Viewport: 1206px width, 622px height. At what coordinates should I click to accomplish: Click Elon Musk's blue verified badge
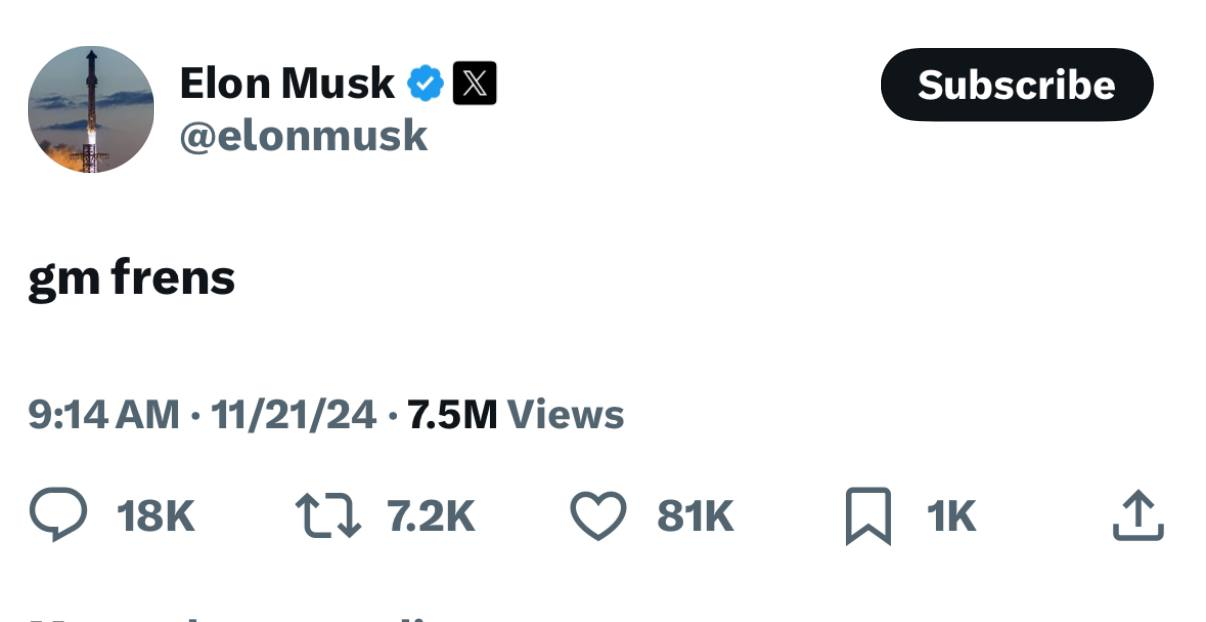pos(424,83)
